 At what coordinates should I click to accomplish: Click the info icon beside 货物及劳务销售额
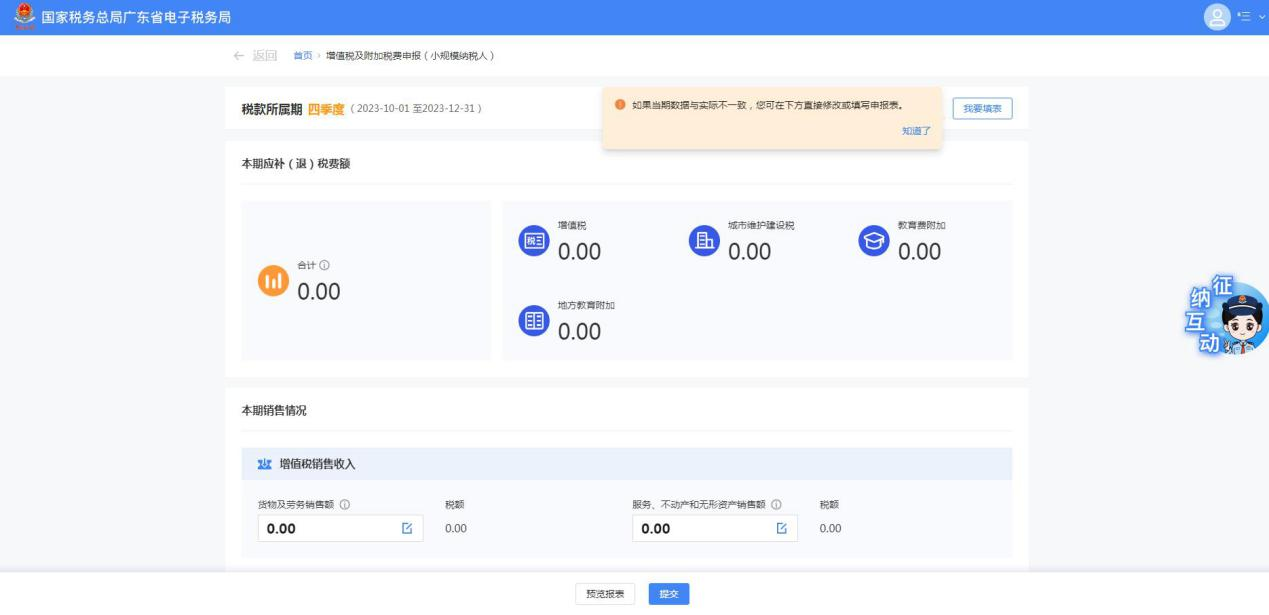tap(344, 504)
